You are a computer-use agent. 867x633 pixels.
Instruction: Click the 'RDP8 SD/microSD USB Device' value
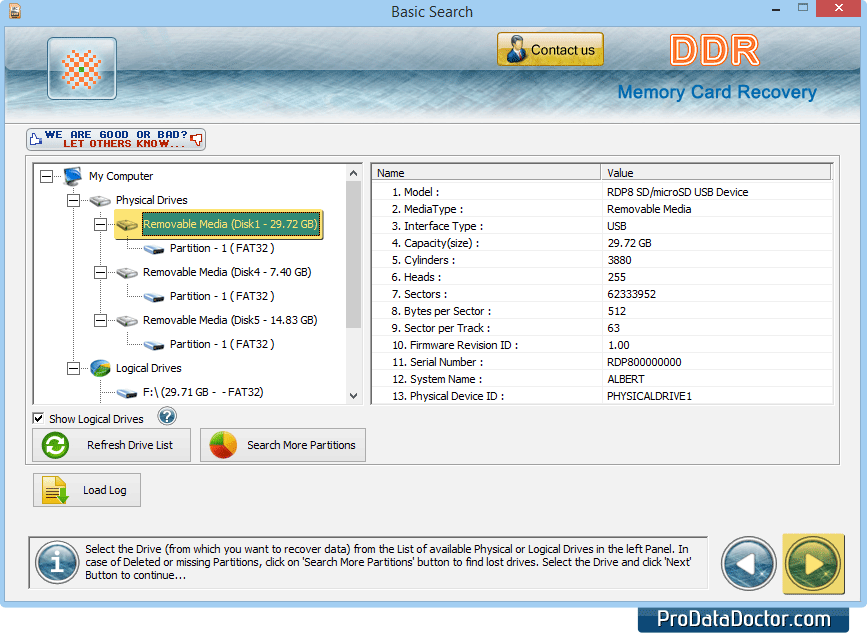[677, 192]
